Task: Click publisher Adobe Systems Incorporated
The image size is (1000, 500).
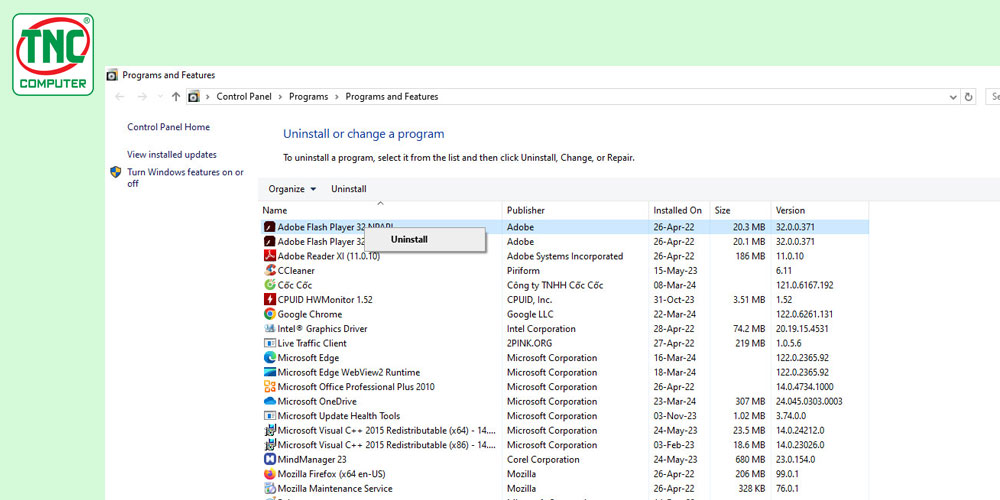Action: pos(565,256)
